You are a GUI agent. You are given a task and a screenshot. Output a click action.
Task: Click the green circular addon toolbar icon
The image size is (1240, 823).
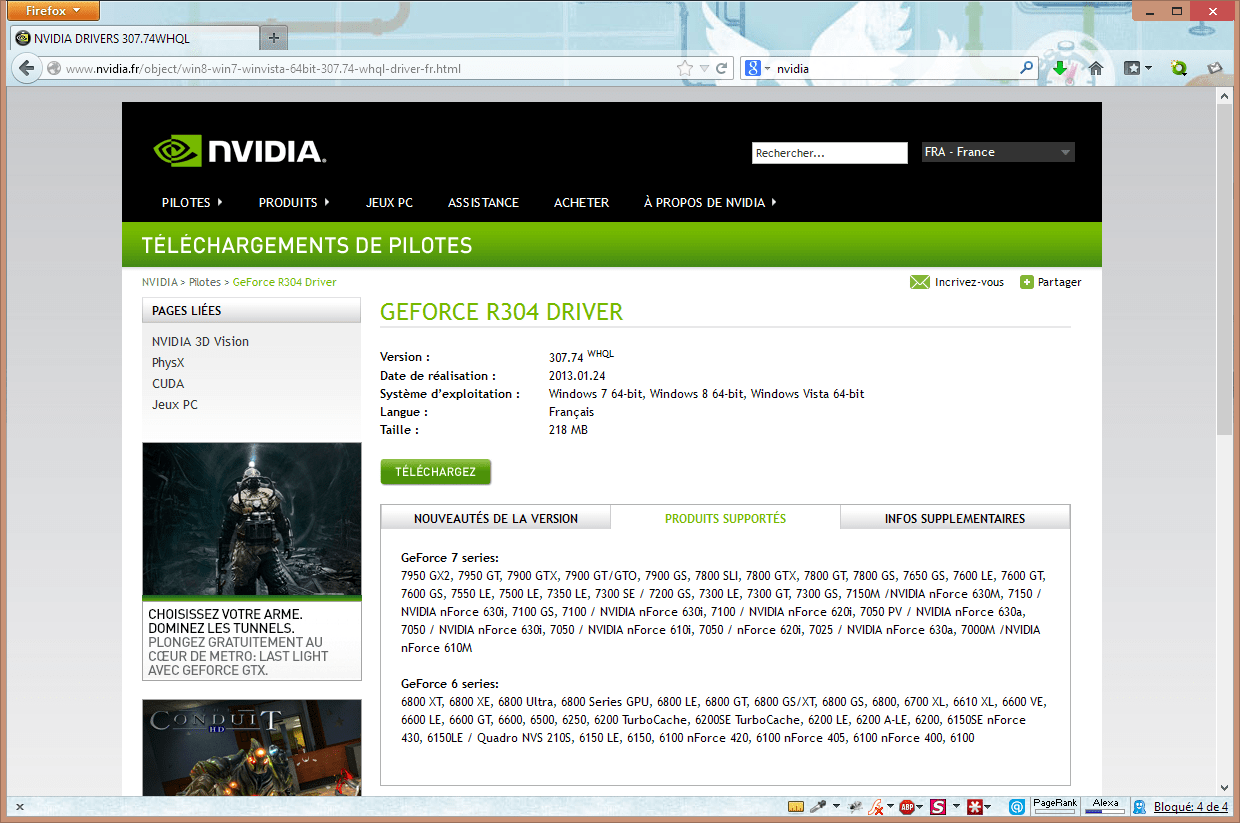pos(1179,69)
